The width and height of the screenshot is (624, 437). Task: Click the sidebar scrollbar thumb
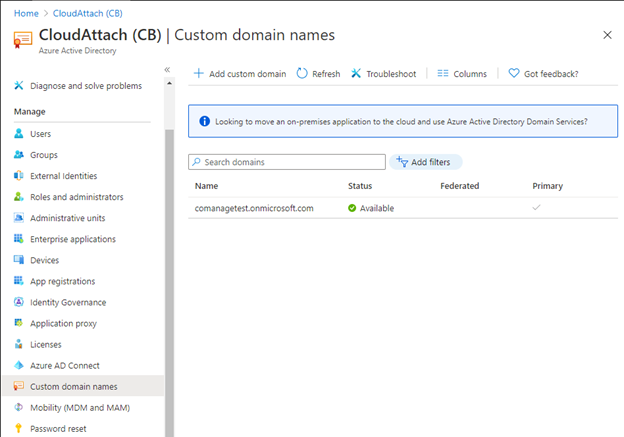[x=170, y=283]
